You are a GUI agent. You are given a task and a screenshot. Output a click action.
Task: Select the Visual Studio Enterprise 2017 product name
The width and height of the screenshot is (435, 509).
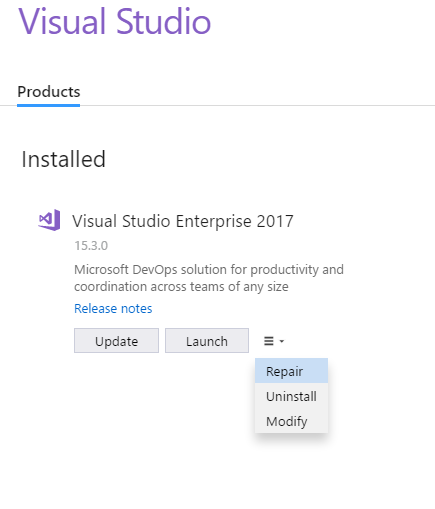[x=183, y=221]
